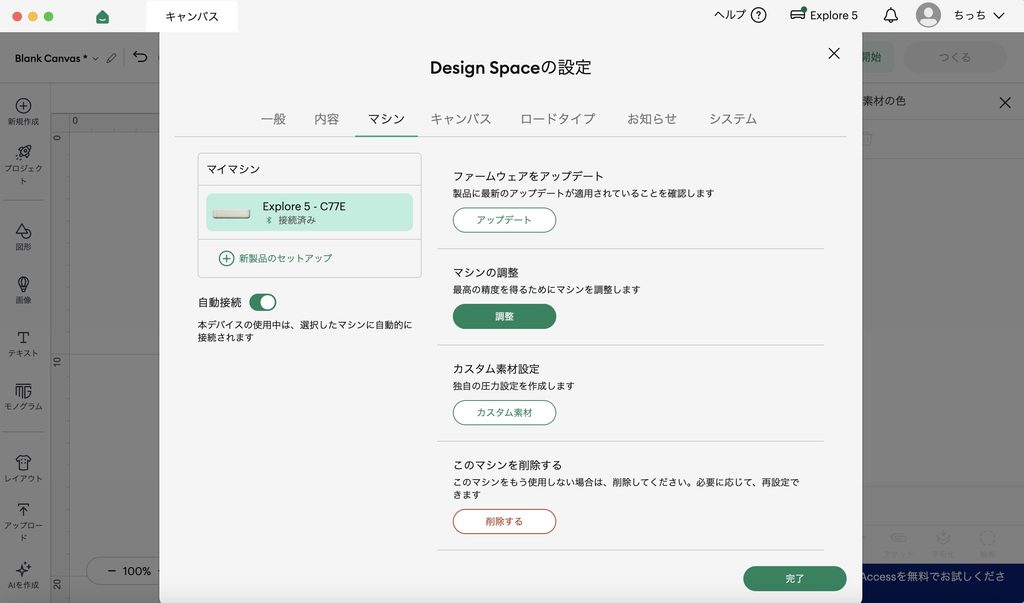This screenshot has width=1024, height=603.
Task: Switch to the キャンバス settings tab
Action: click(460, 119)
